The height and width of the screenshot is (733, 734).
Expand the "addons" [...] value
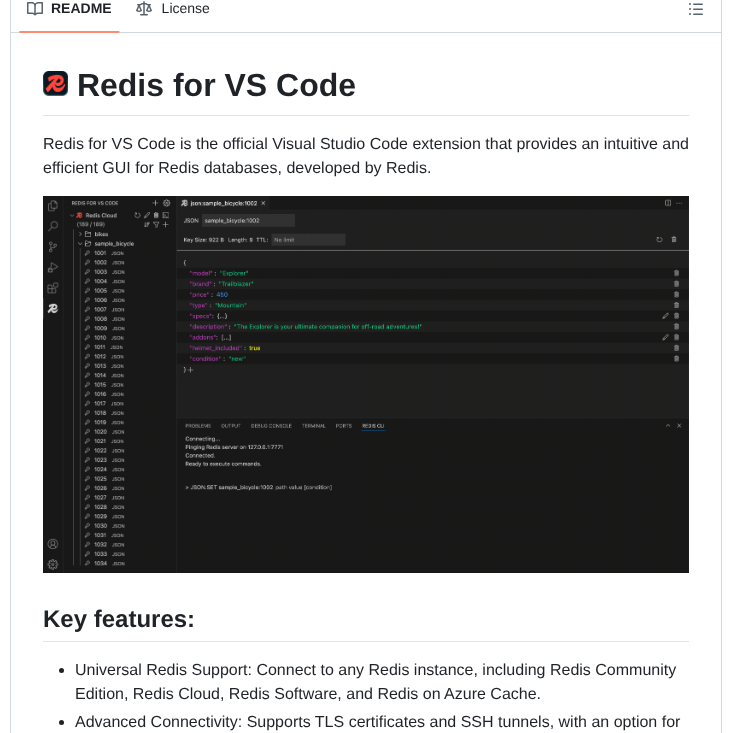click(226, 337)
